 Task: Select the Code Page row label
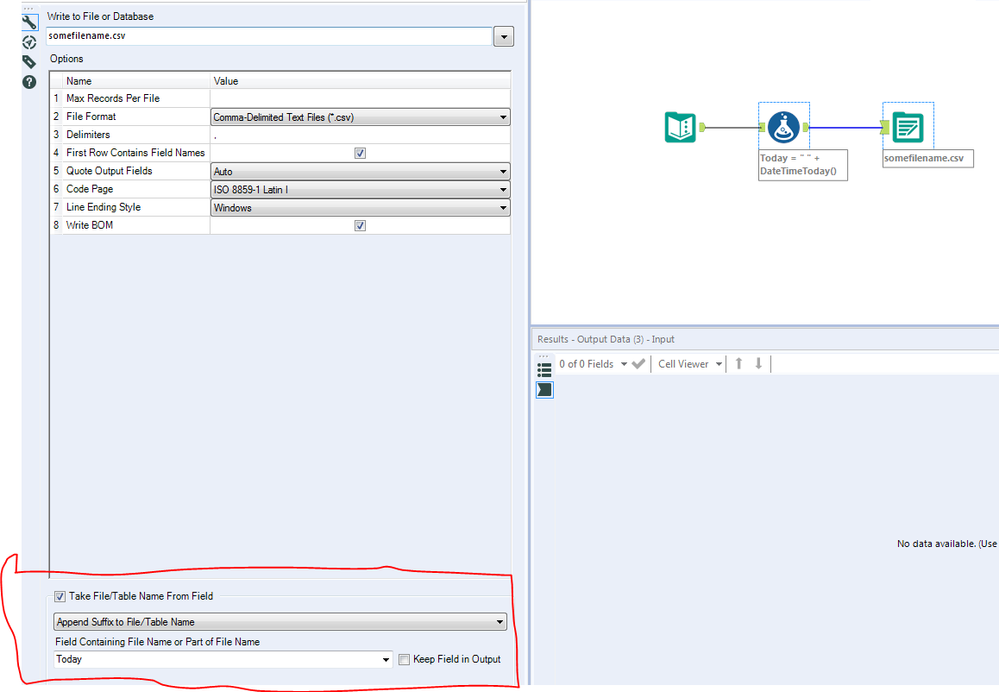coord(90,189)
